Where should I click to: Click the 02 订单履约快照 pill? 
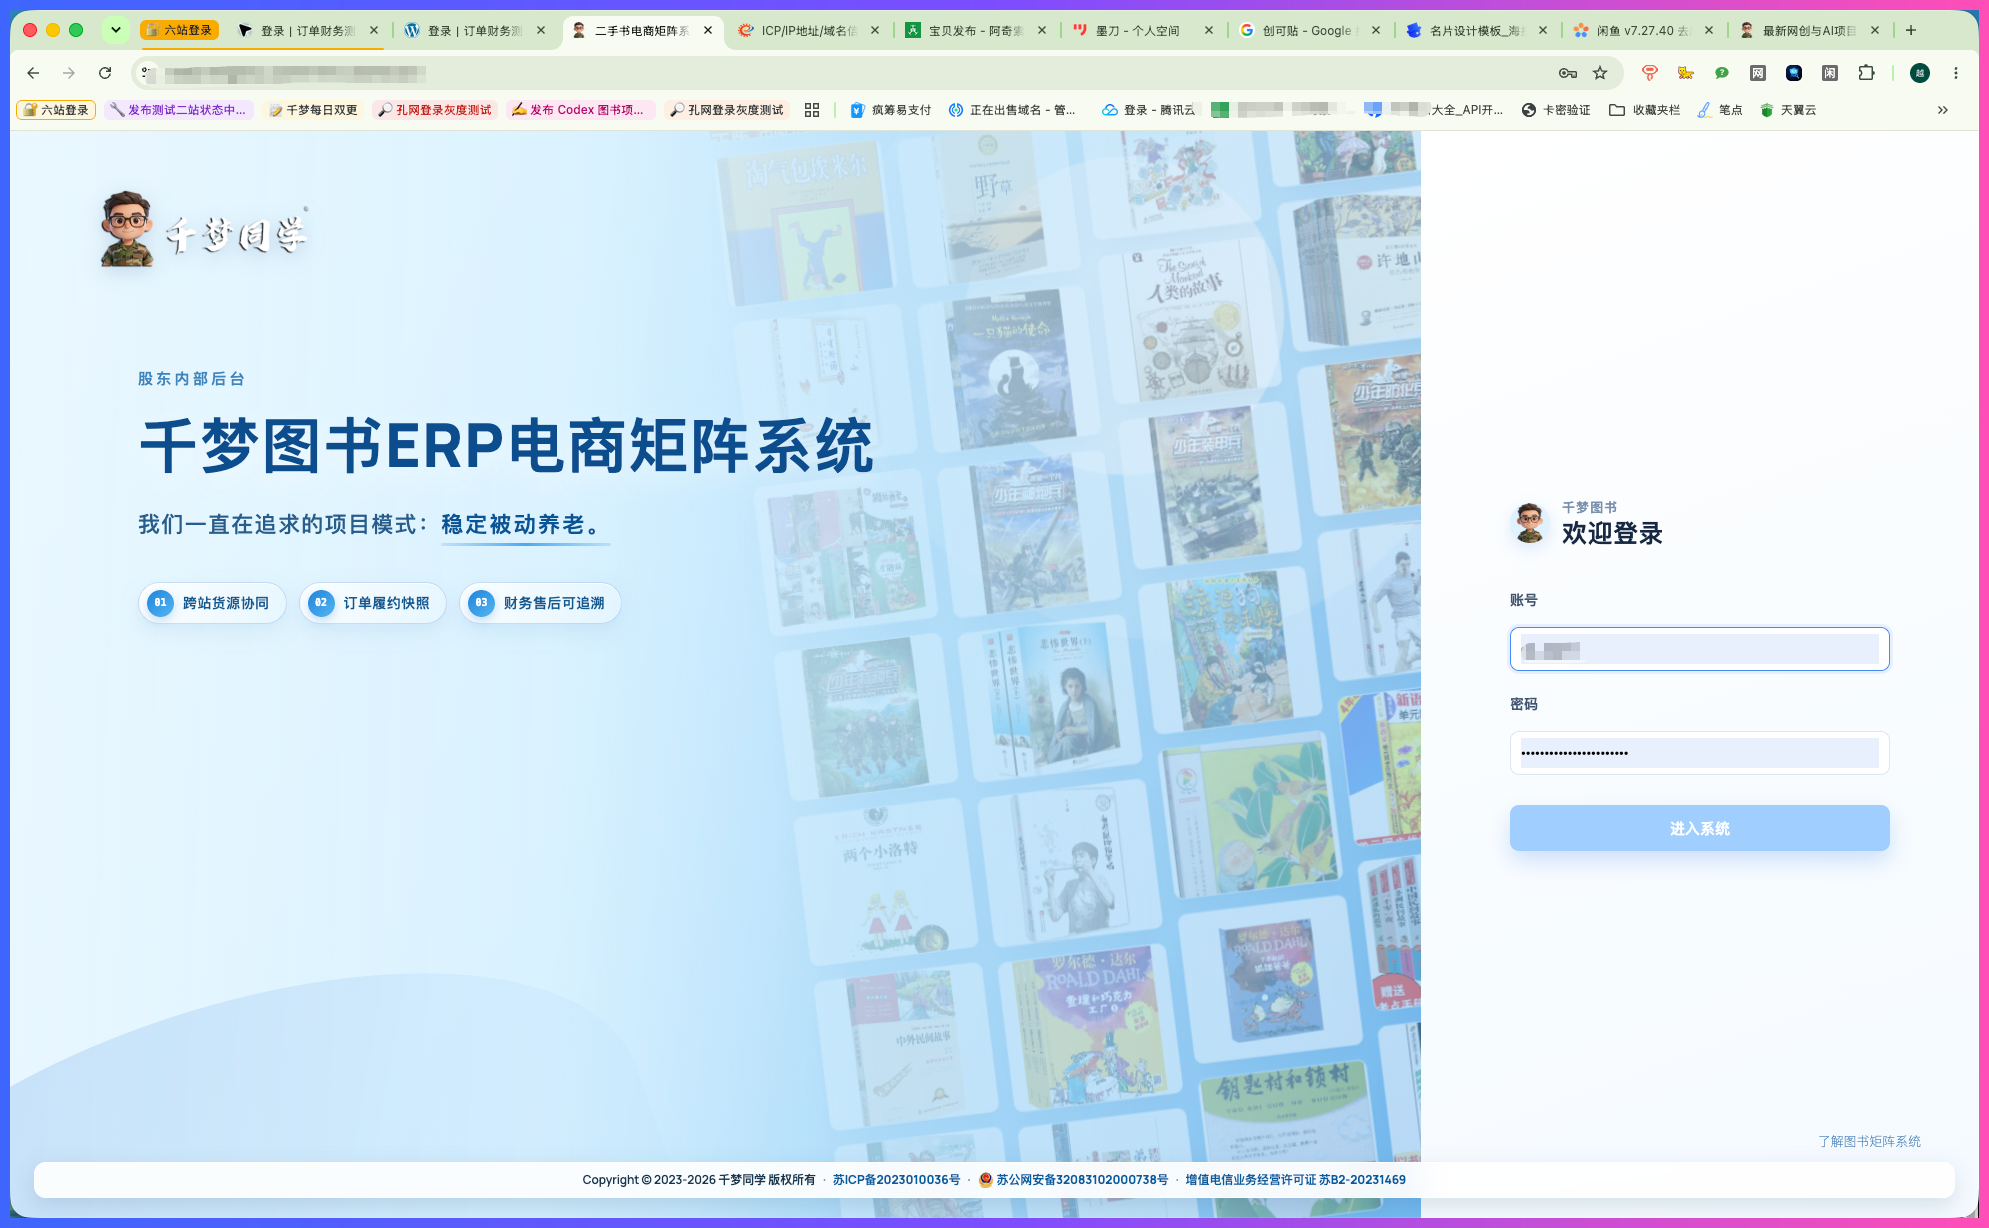[373, 603]
